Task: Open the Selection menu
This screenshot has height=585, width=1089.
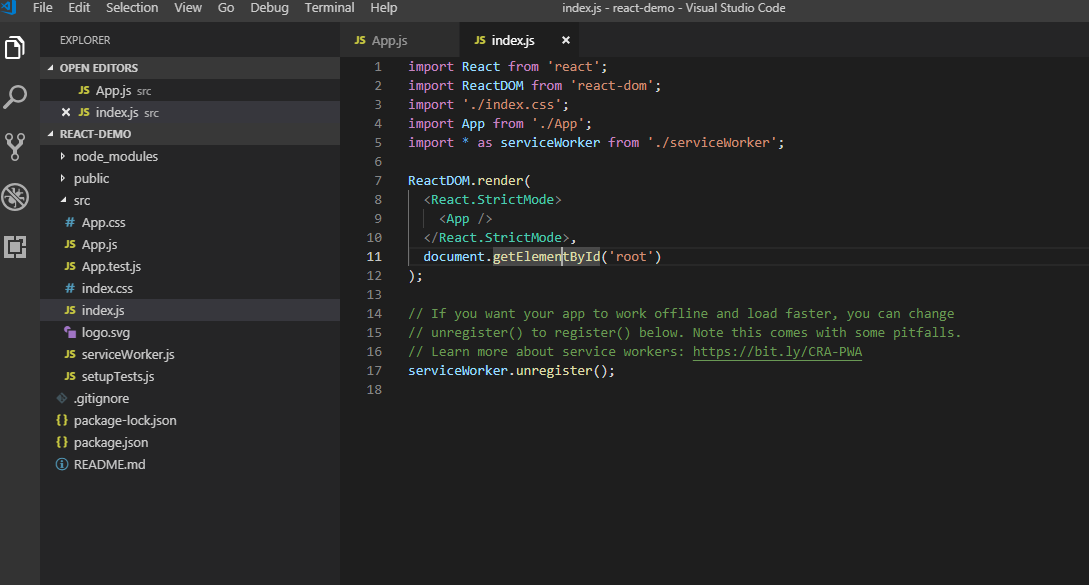Action: pos(132,8)
